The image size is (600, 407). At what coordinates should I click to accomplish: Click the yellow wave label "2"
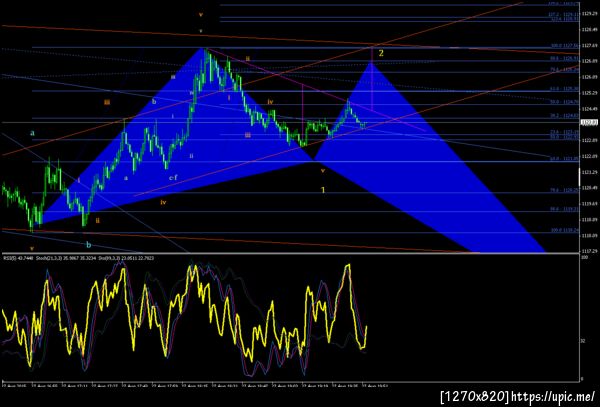(x=381, y=53)
